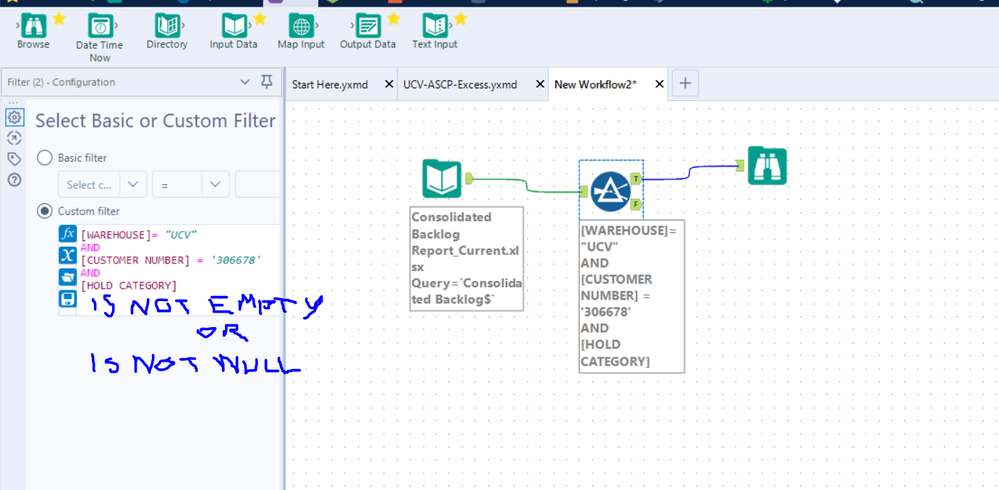Click the Browse tool input anchor
Screen dimensions: 999x490
[x=740, y=166]
